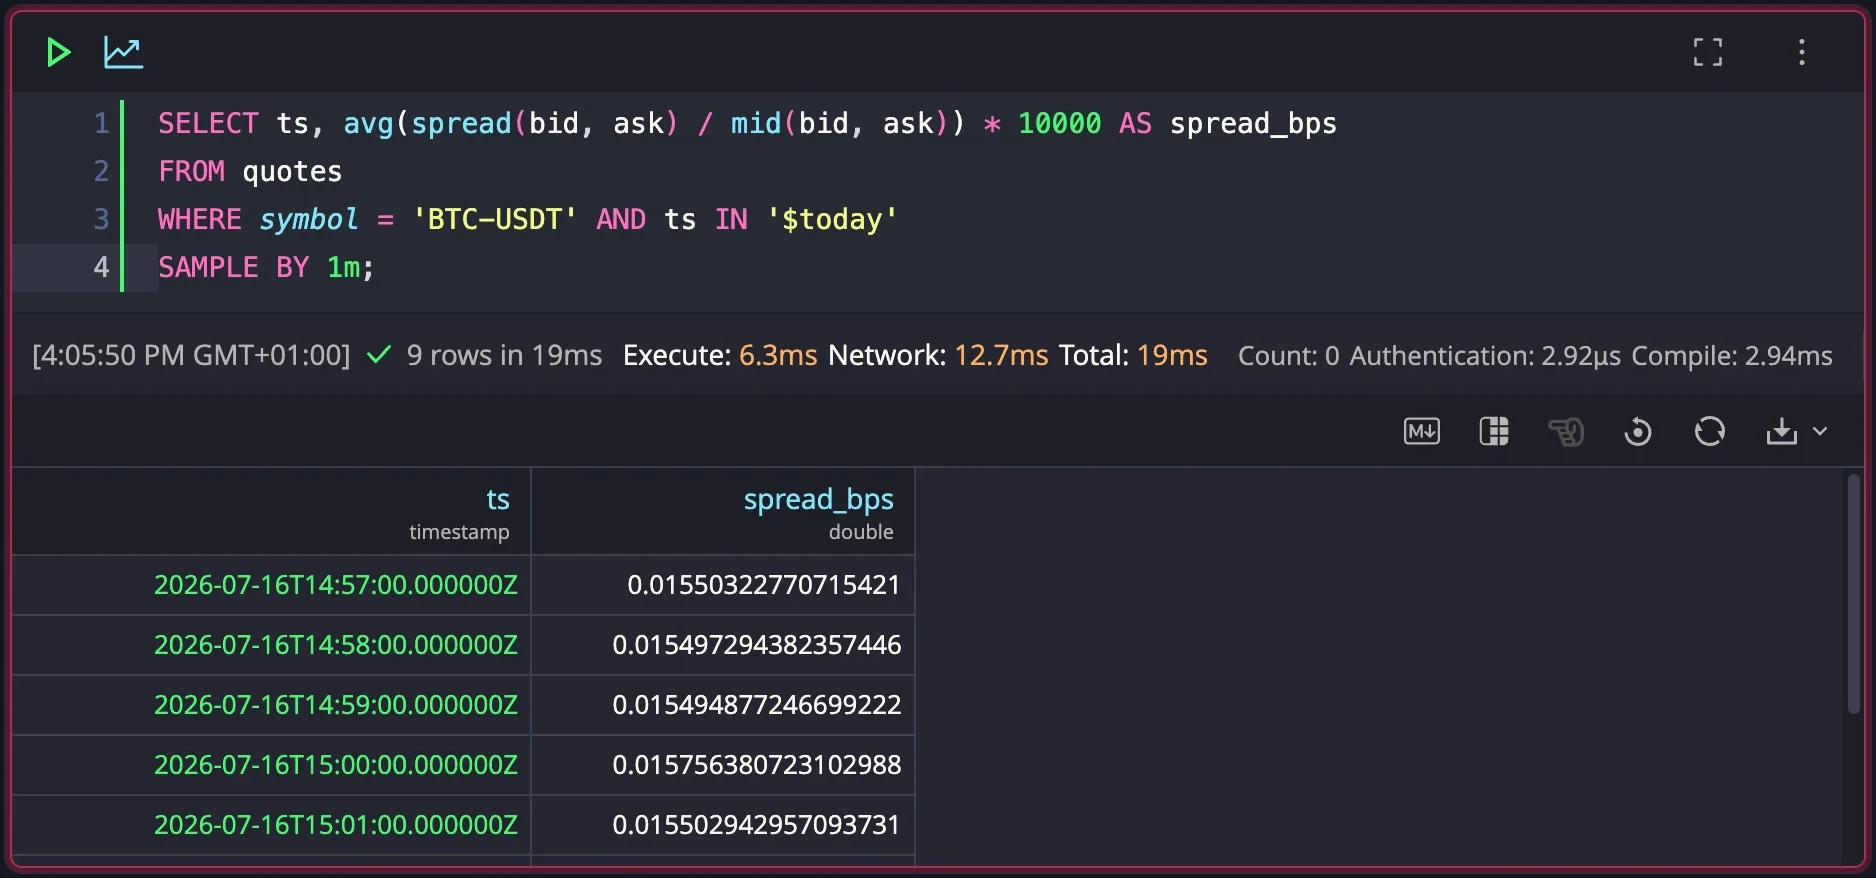Toggle the grid column layout icon
This screenshot has width=1876, height=878.
[1494, 431]
